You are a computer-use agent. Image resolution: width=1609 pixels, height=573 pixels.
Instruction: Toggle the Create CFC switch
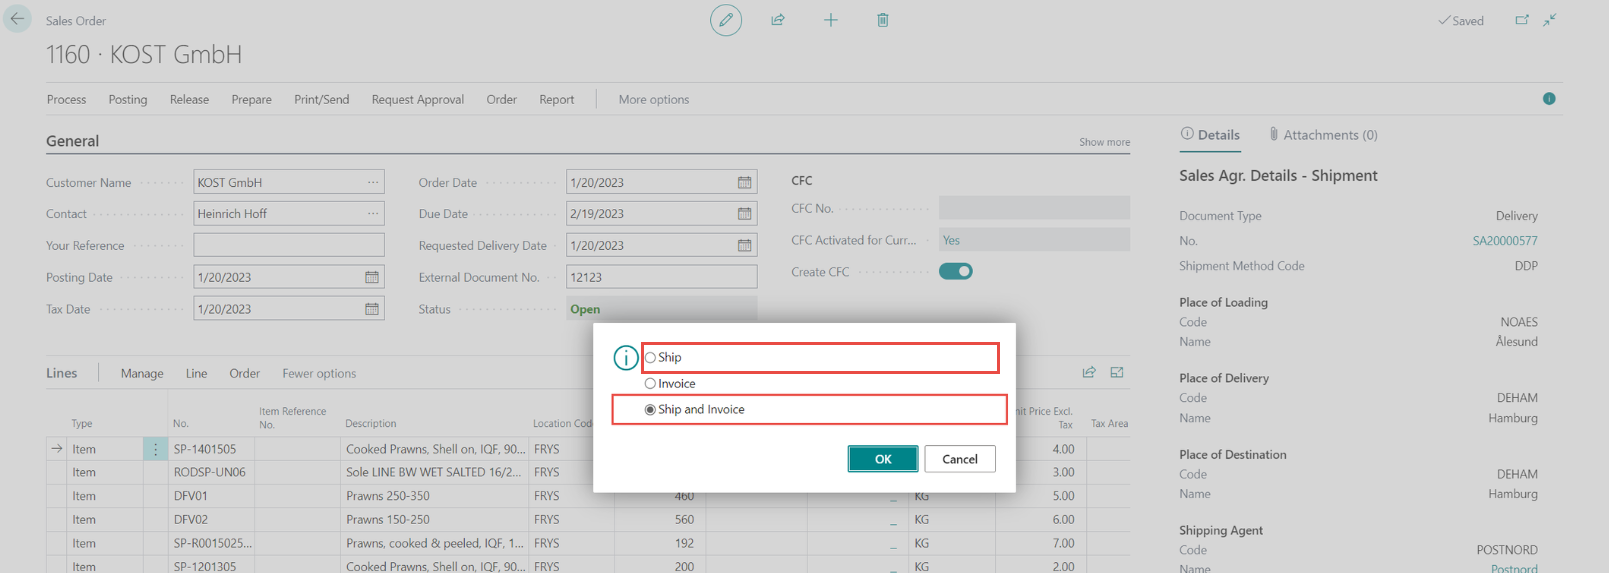point(955,272)
